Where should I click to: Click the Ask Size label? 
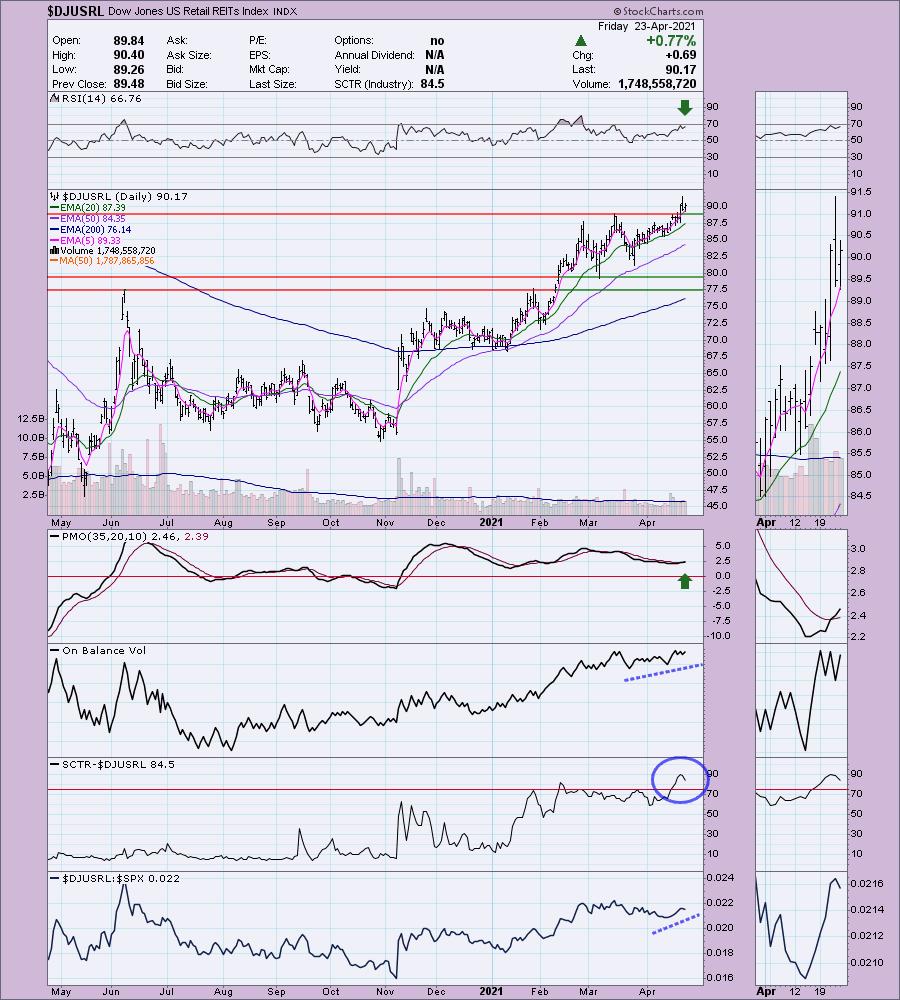click(x=188, y=55)
